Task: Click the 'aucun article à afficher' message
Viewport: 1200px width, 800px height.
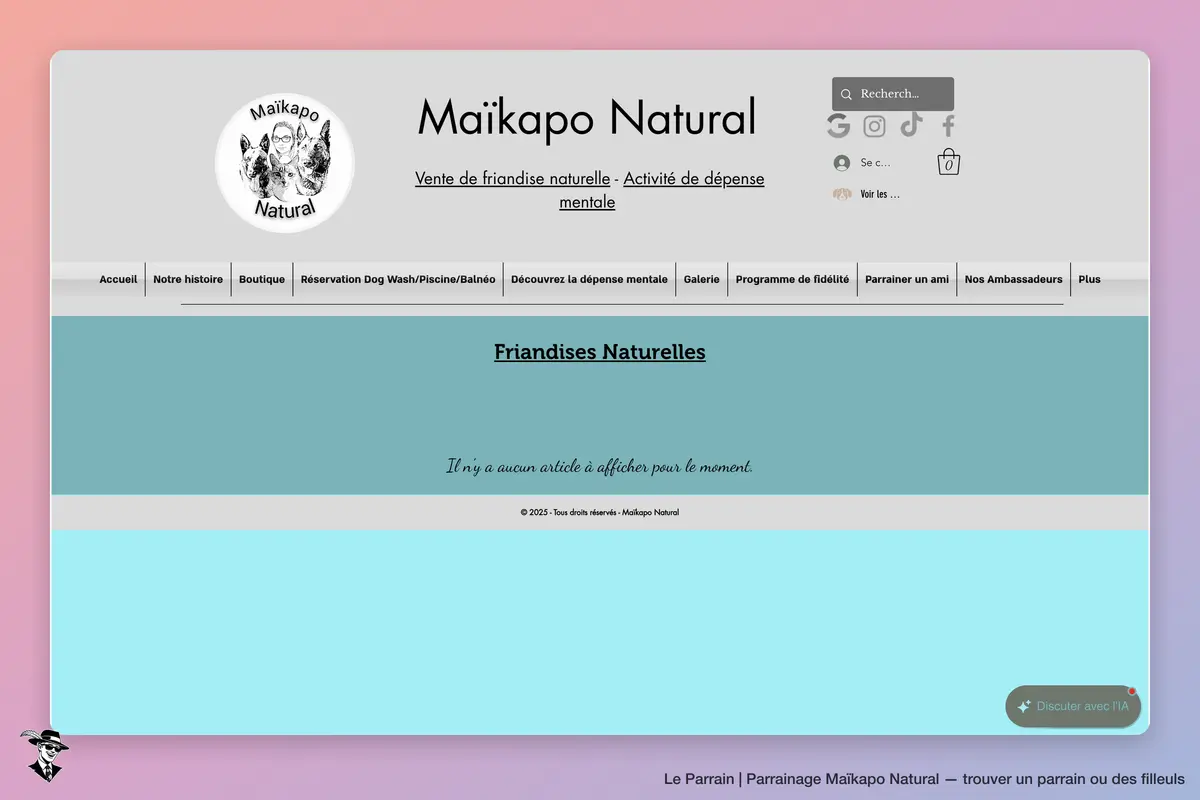Action: pyautogui.click(x=600, y=466)
